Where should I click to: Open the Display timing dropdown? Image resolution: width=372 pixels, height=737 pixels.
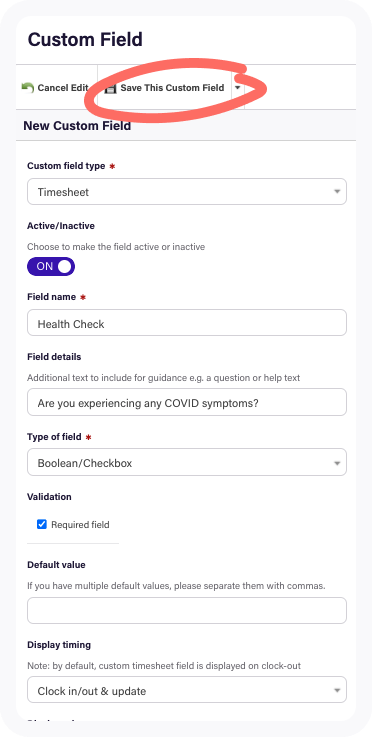pos(187,690)
